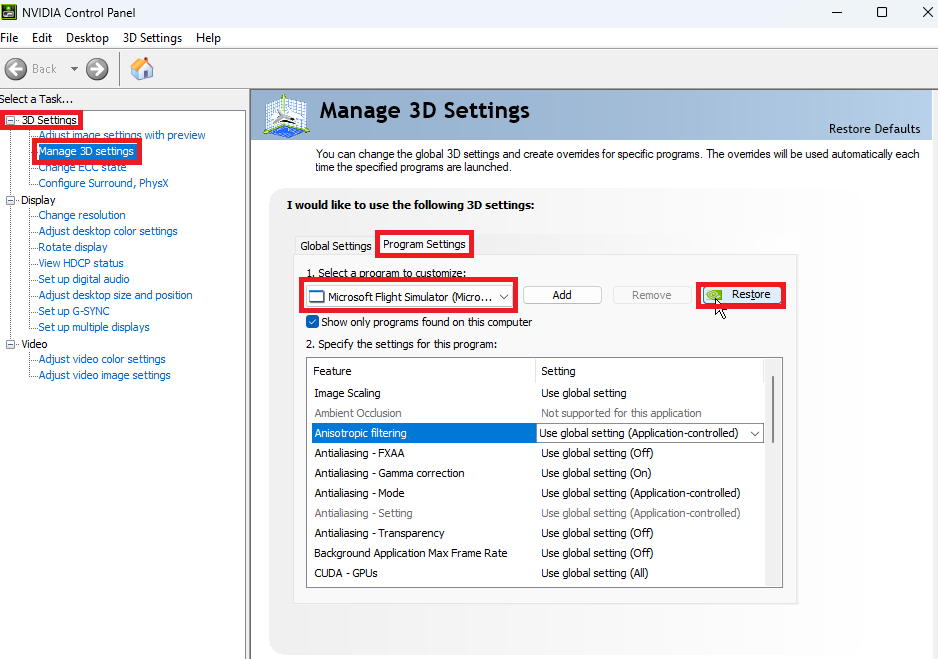This screenshot has width=938, height=659.
Task: Click the Home icon in toolbar
Action: [142, 68]
